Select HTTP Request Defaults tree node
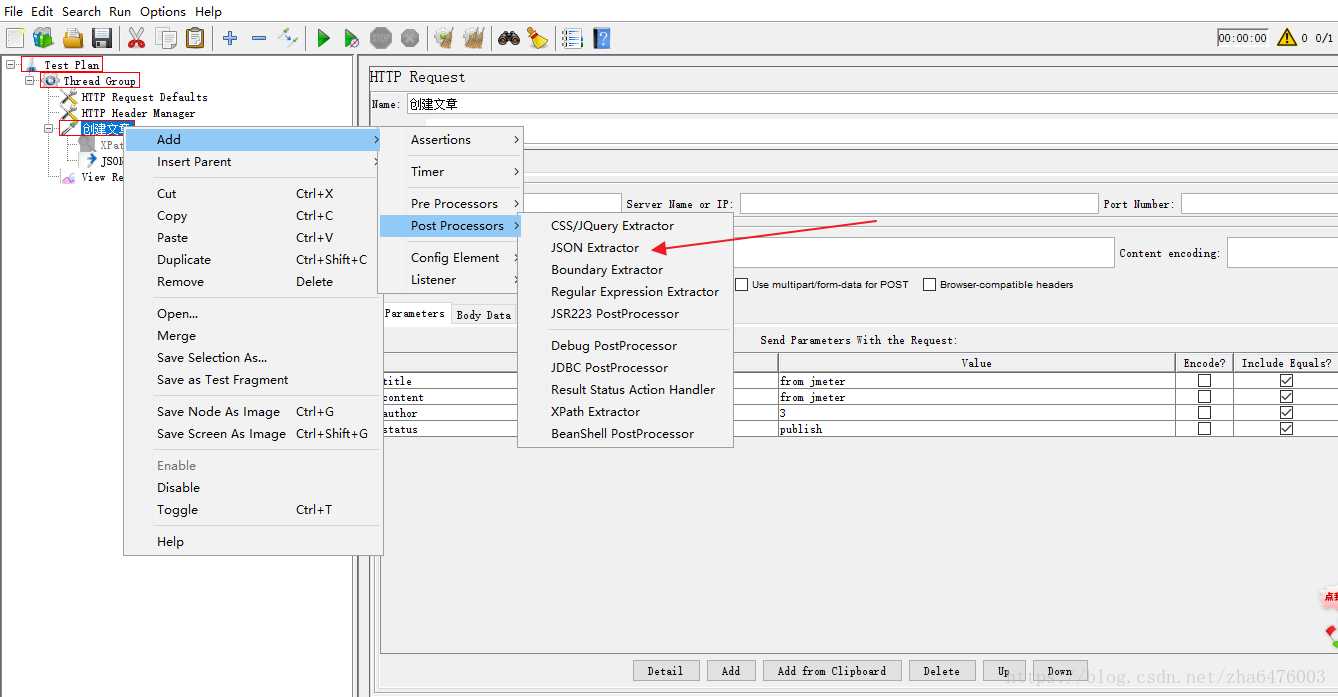The height and width of the screenshot is (697, 1338). [145, 97]
